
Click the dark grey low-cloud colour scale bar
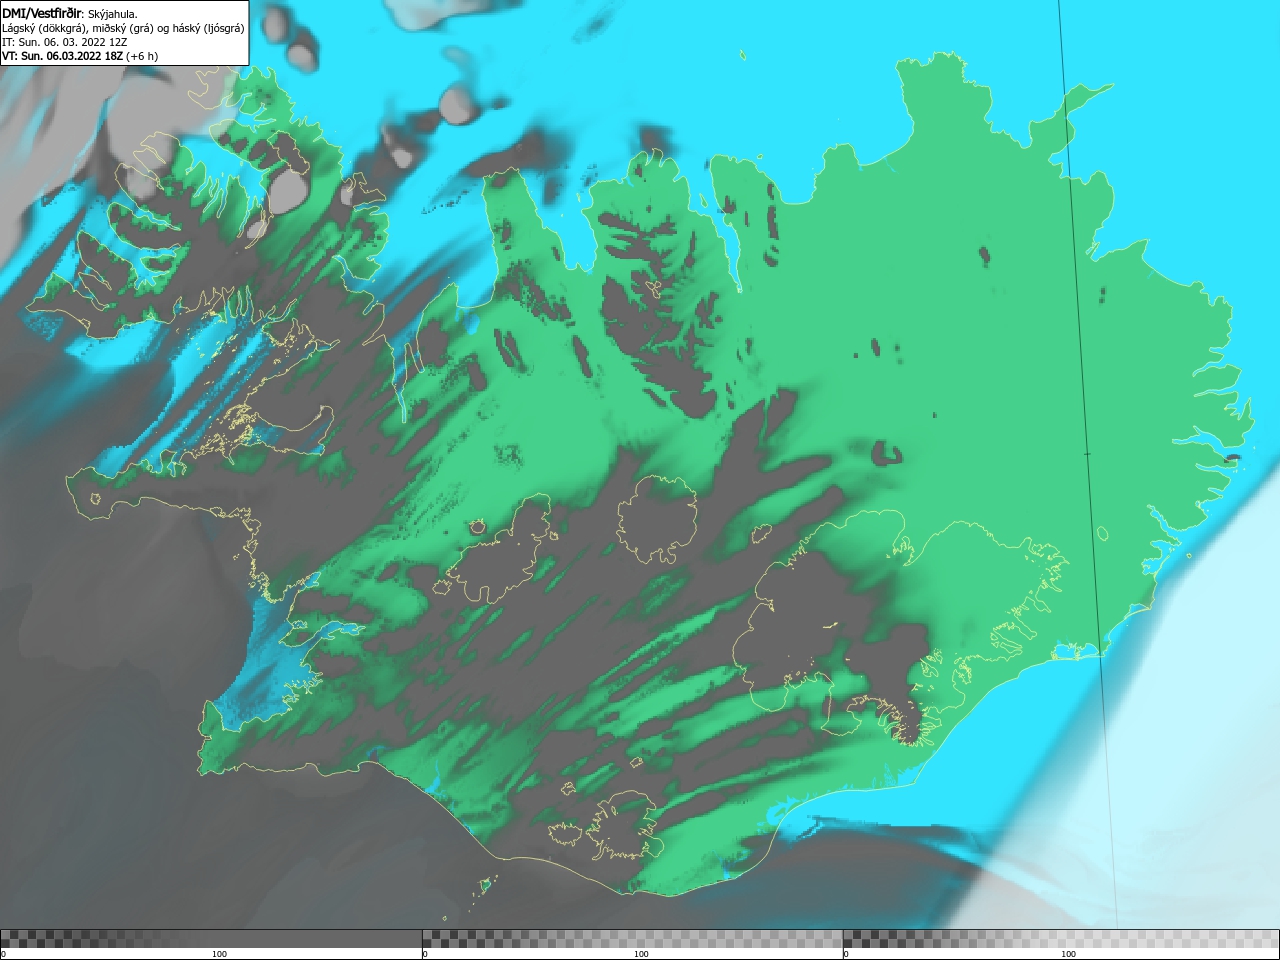tap(211, 939)
